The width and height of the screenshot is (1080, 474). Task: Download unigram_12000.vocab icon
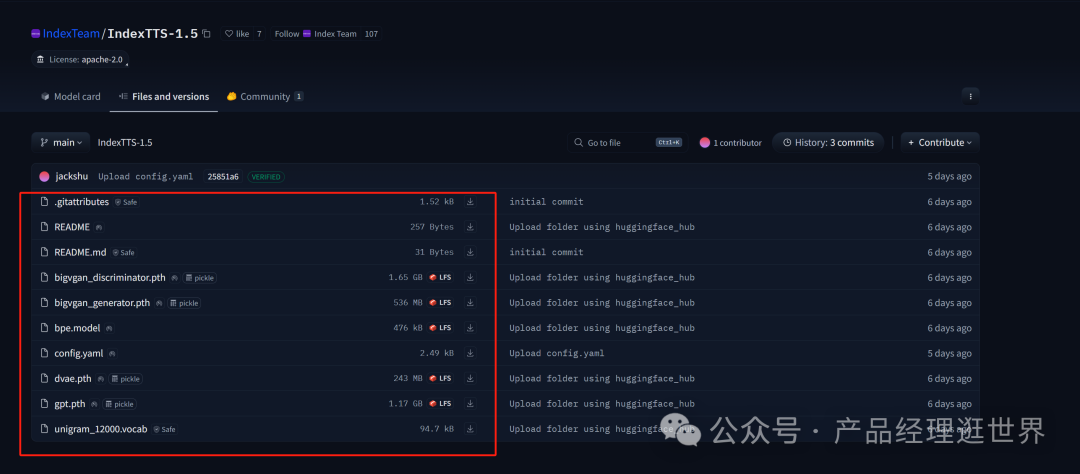470,429
